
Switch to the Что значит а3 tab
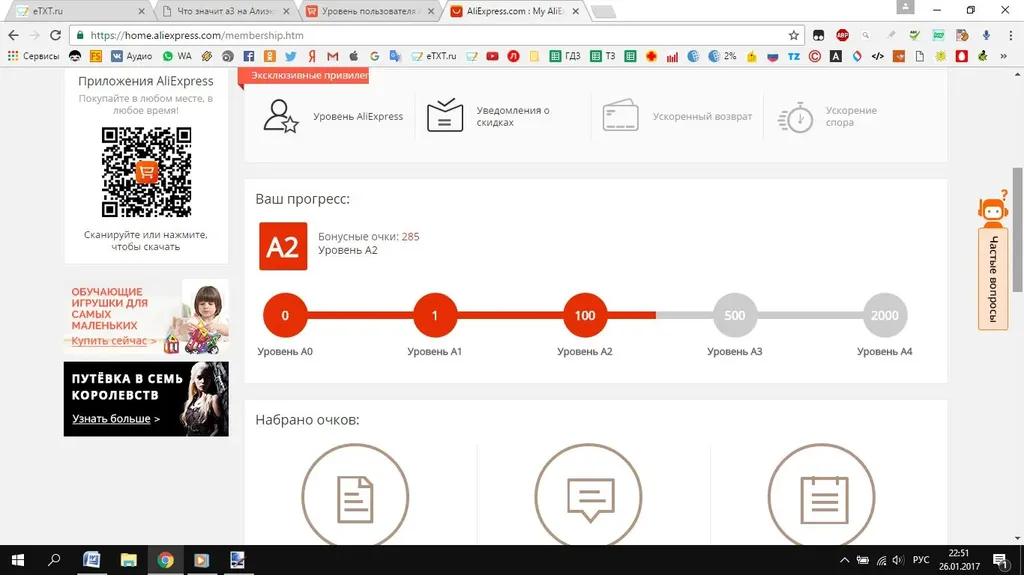point(225,11)
